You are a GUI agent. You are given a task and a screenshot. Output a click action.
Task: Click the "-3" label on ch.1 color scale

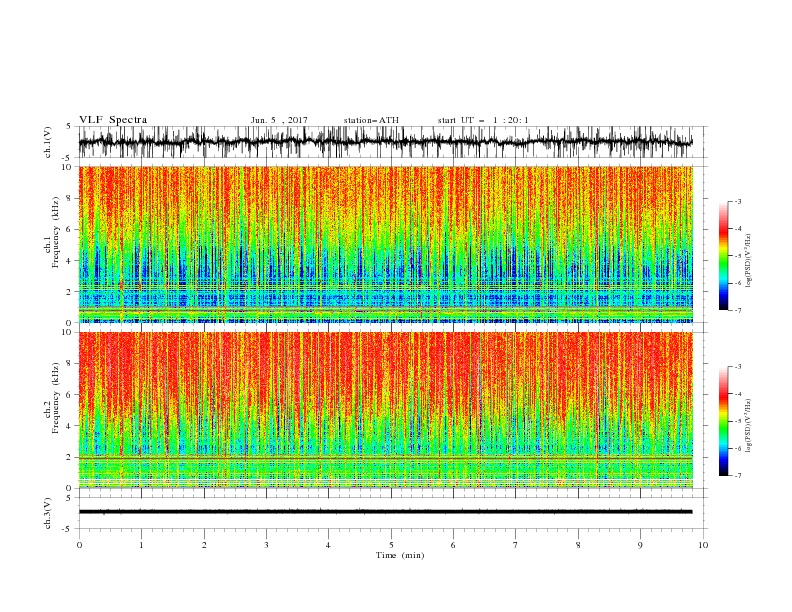pos(738,201)
